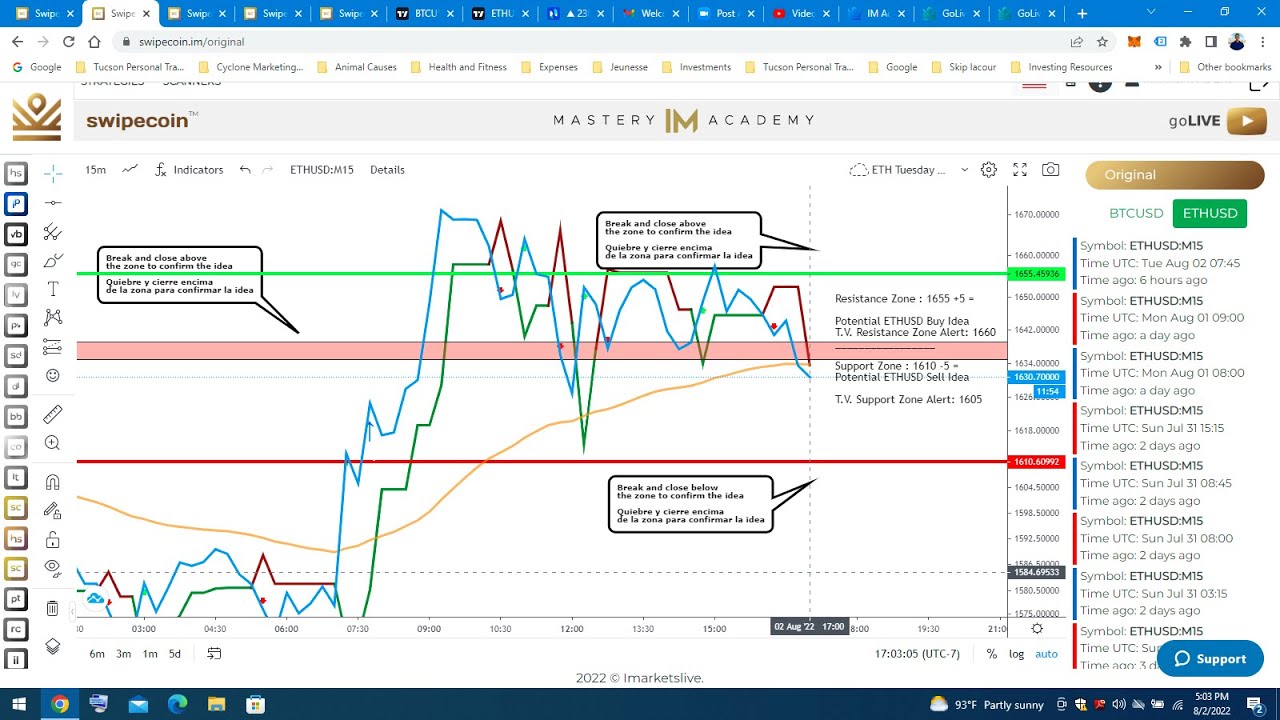Take a chart snapshot with camera
Screen dimensions: 1280x720
pyautogui.click(x=1050, y=170)
